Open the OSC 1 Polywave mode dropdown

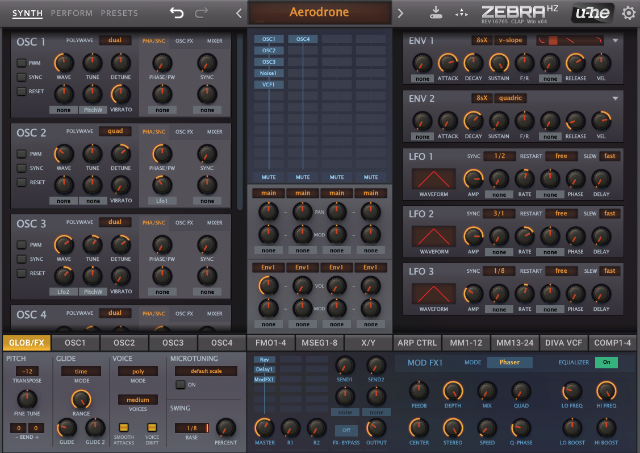point(113,41)
